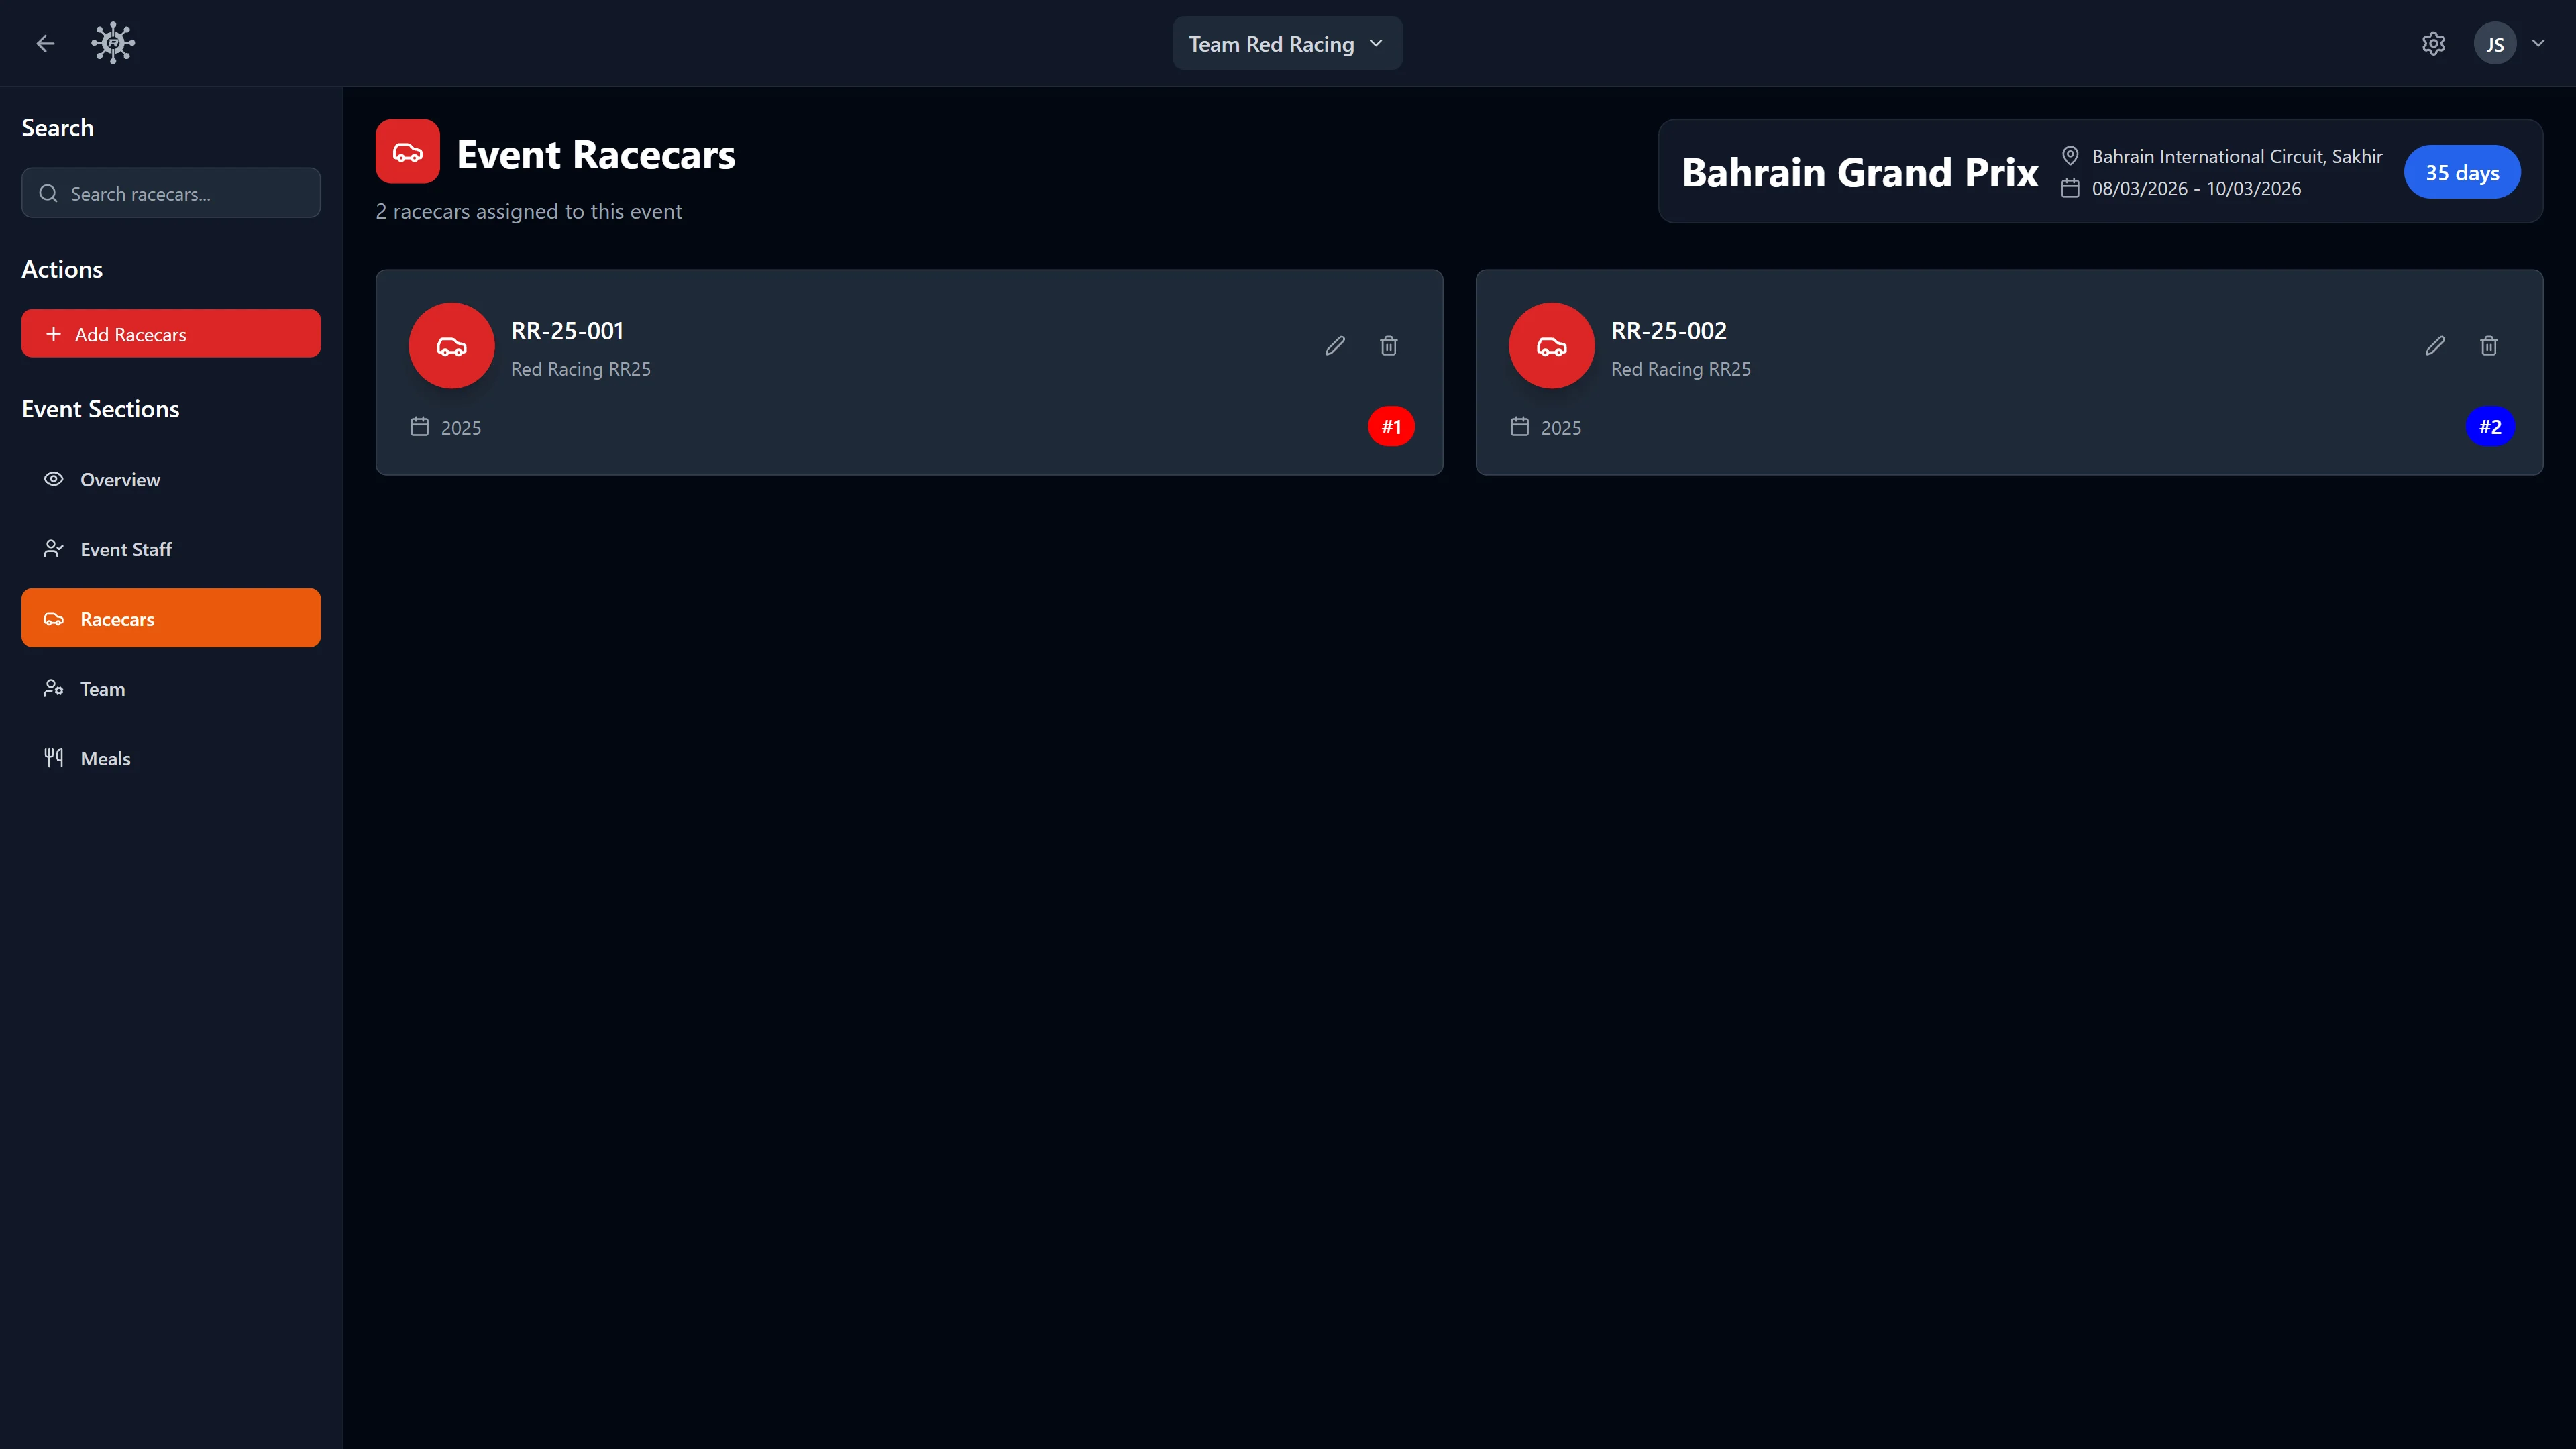Expand the Team Red Racing selector

click(1287, 43)
